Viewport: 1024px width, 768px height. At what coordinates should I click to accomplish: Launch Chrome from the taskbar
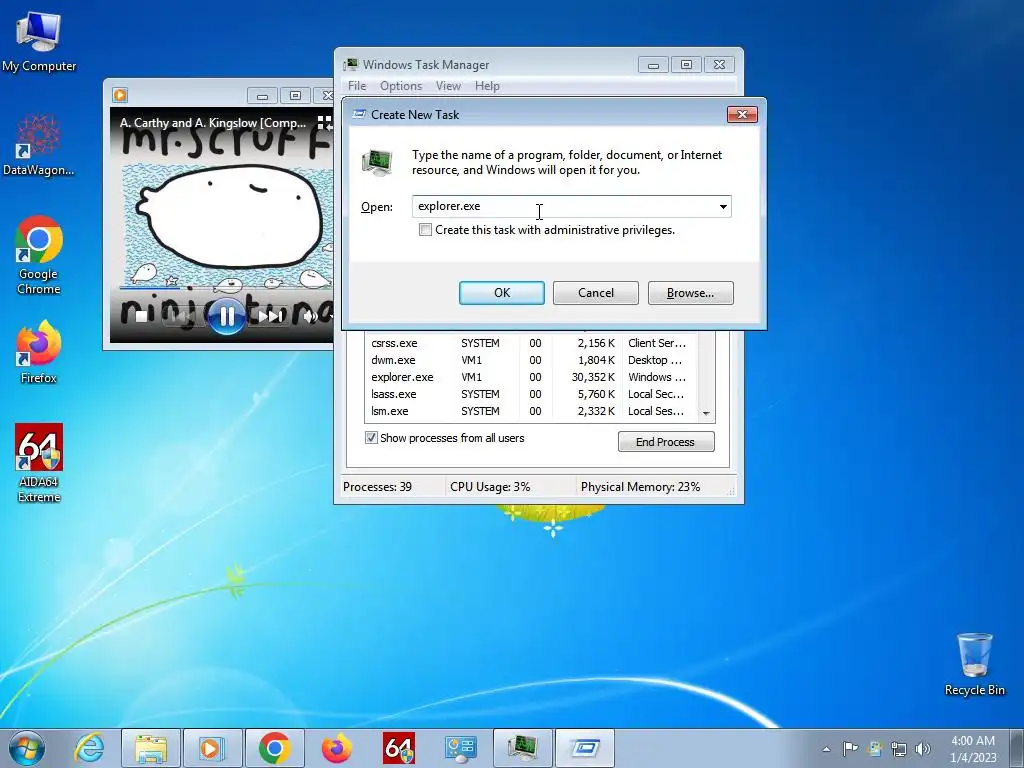(274, 748)
